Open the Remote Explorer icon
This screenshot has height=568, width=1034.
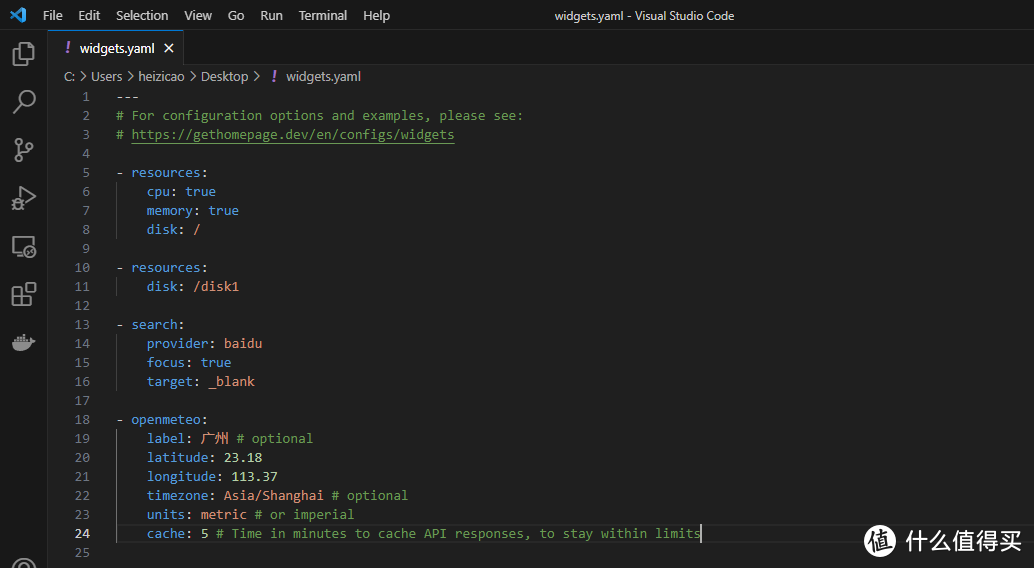click(x=23, y=246)
